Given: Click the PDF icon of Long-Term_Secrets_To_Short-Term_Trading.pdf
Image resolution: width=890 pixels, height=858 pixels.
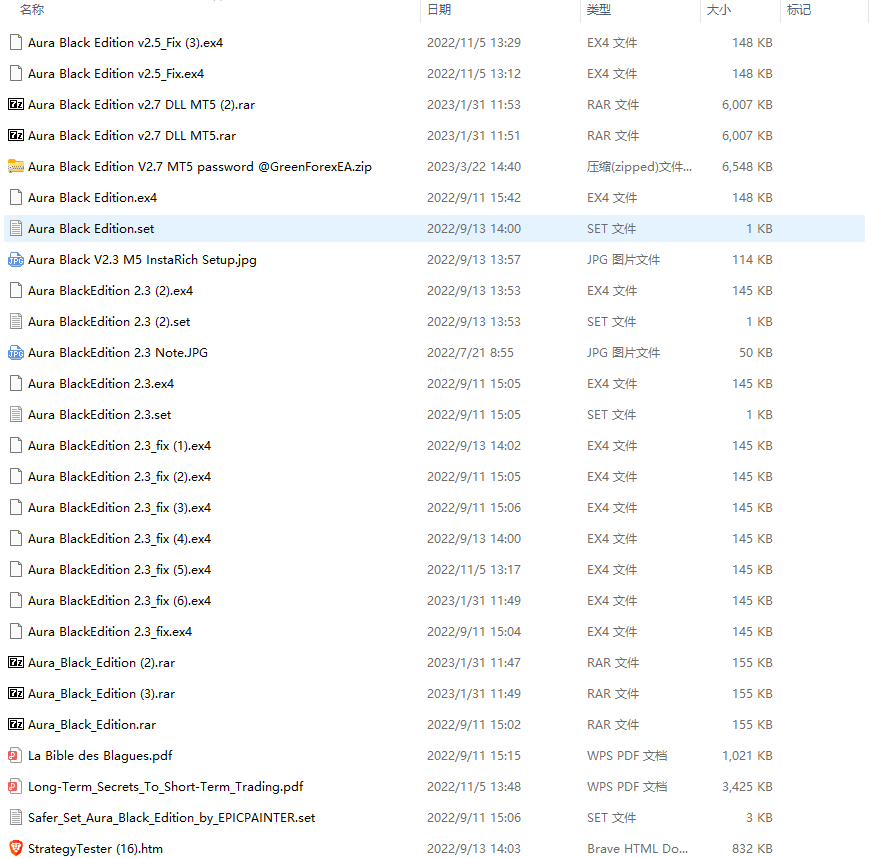Looking at the screenshot, I should [16, 787].
